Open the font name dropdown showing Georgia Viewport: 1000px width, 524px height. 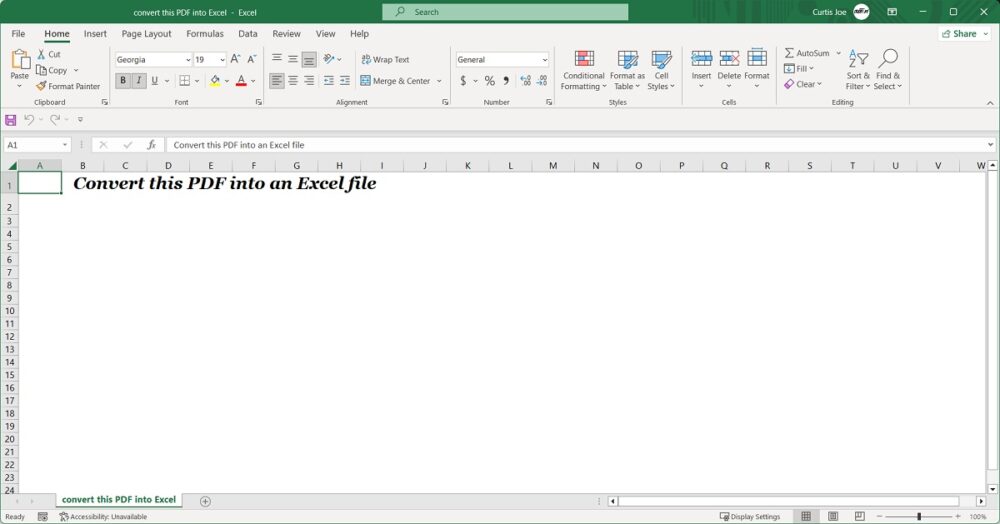coord(187,60)
